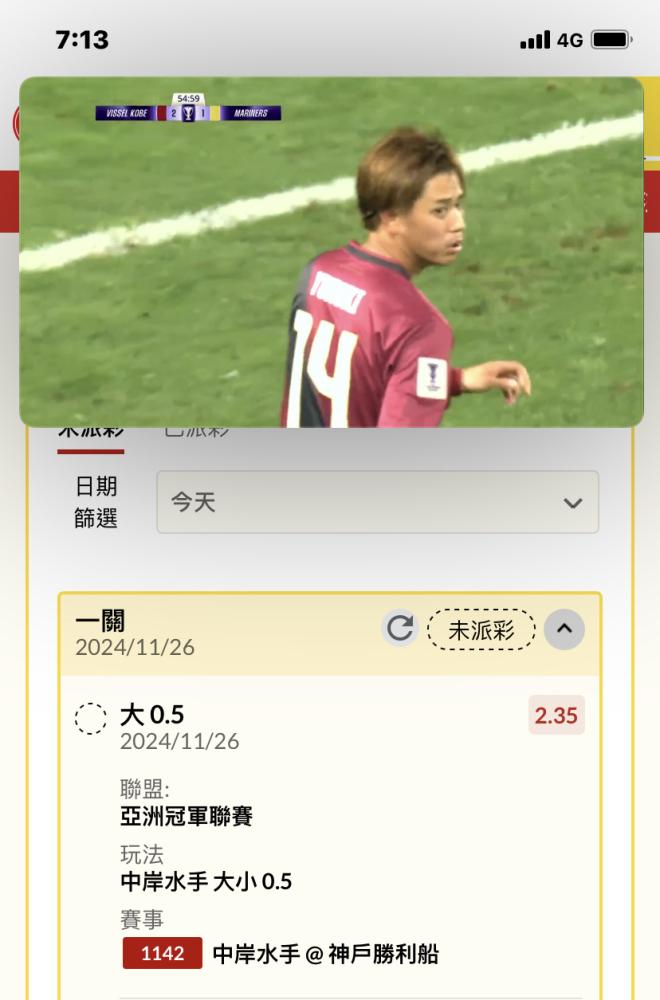The width and height of the screenshot is (660, 1000).
Task: Select the dashed circle beside 大 0.5
Action: pyautogui.click(x=91, y=719)
